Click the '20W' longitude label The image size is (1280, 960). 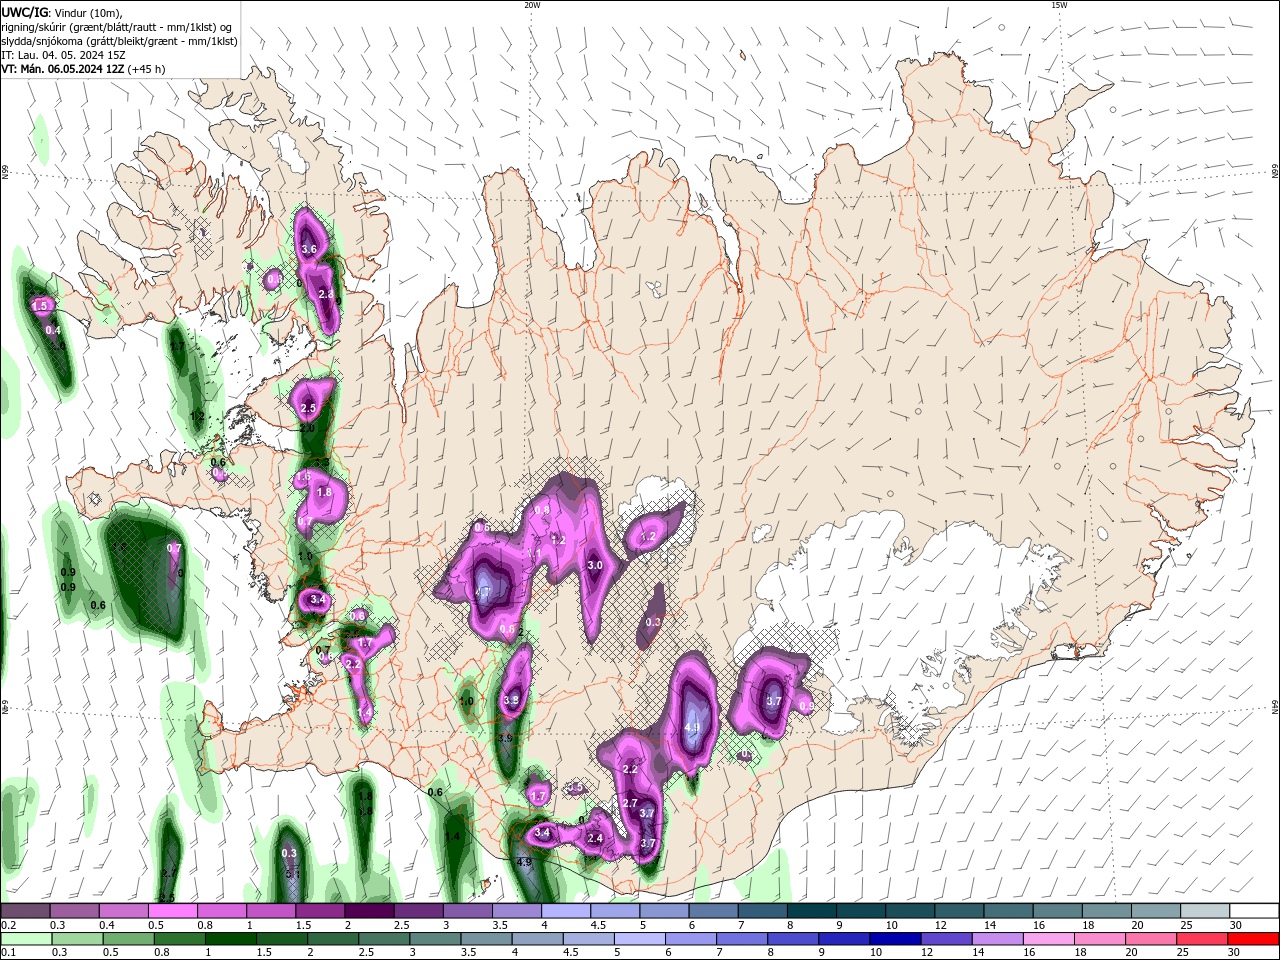coord(532,5)
